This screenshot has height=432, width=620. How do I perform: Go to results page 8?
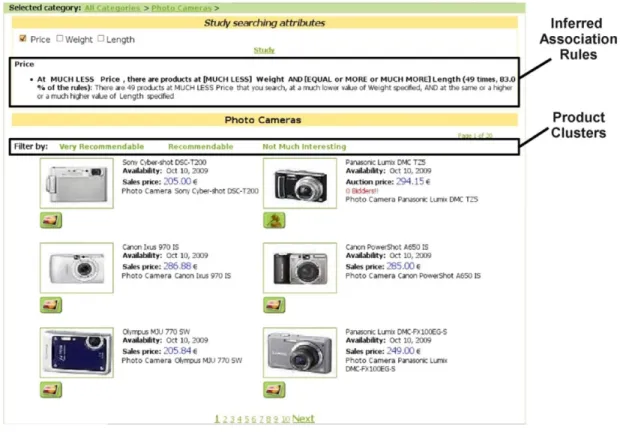pos(268,419)
